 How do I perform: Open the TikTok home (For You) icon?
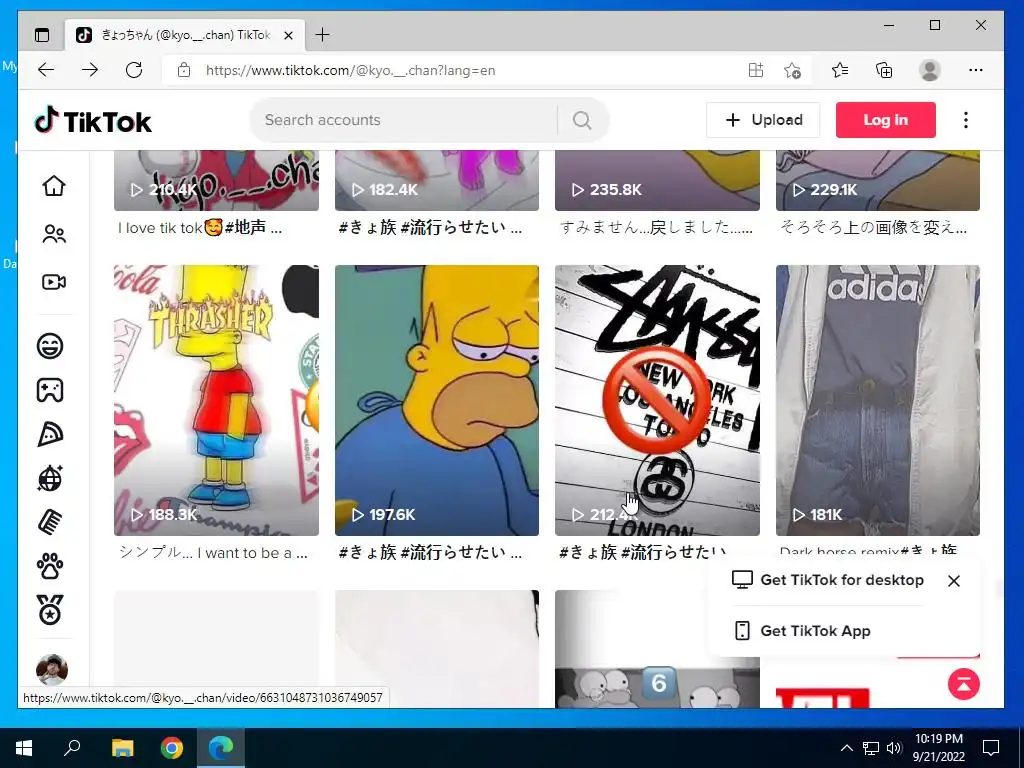click(x=54, y=185)
